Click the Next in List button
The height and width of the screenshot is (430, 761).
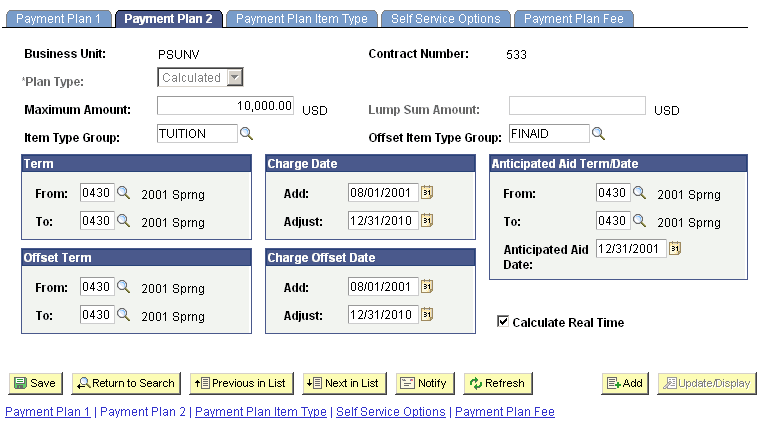(x=344, y=383)
